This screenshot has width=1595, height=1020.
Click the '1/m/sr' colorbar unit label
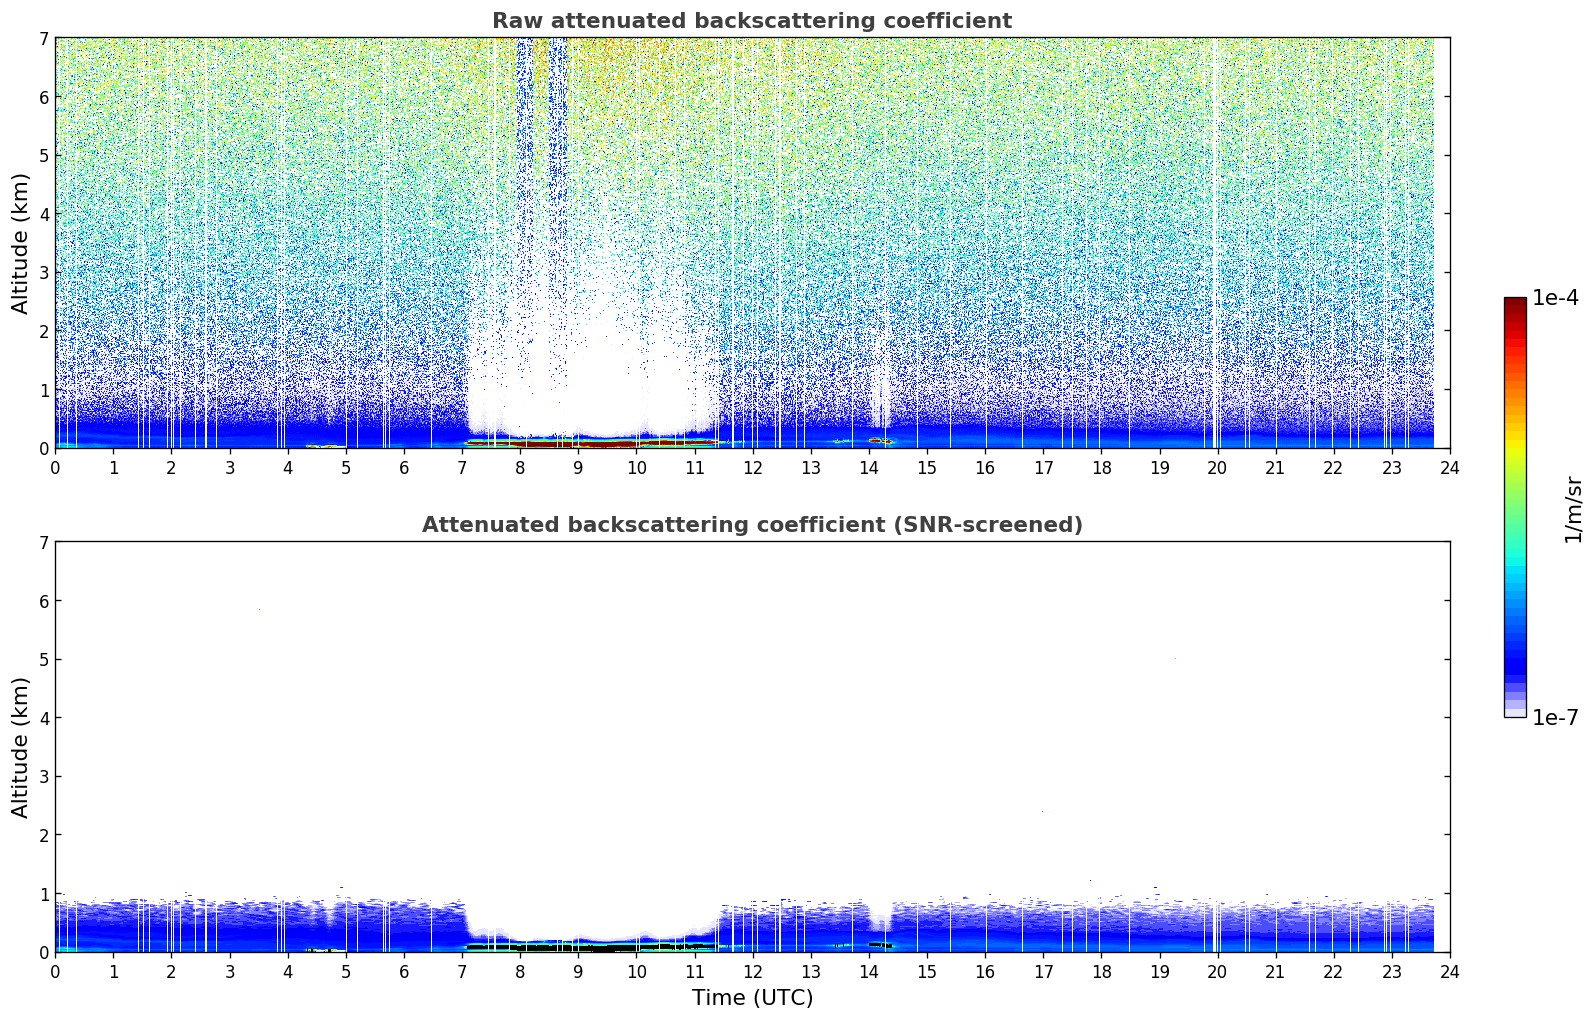click(x=1573, y=509)
